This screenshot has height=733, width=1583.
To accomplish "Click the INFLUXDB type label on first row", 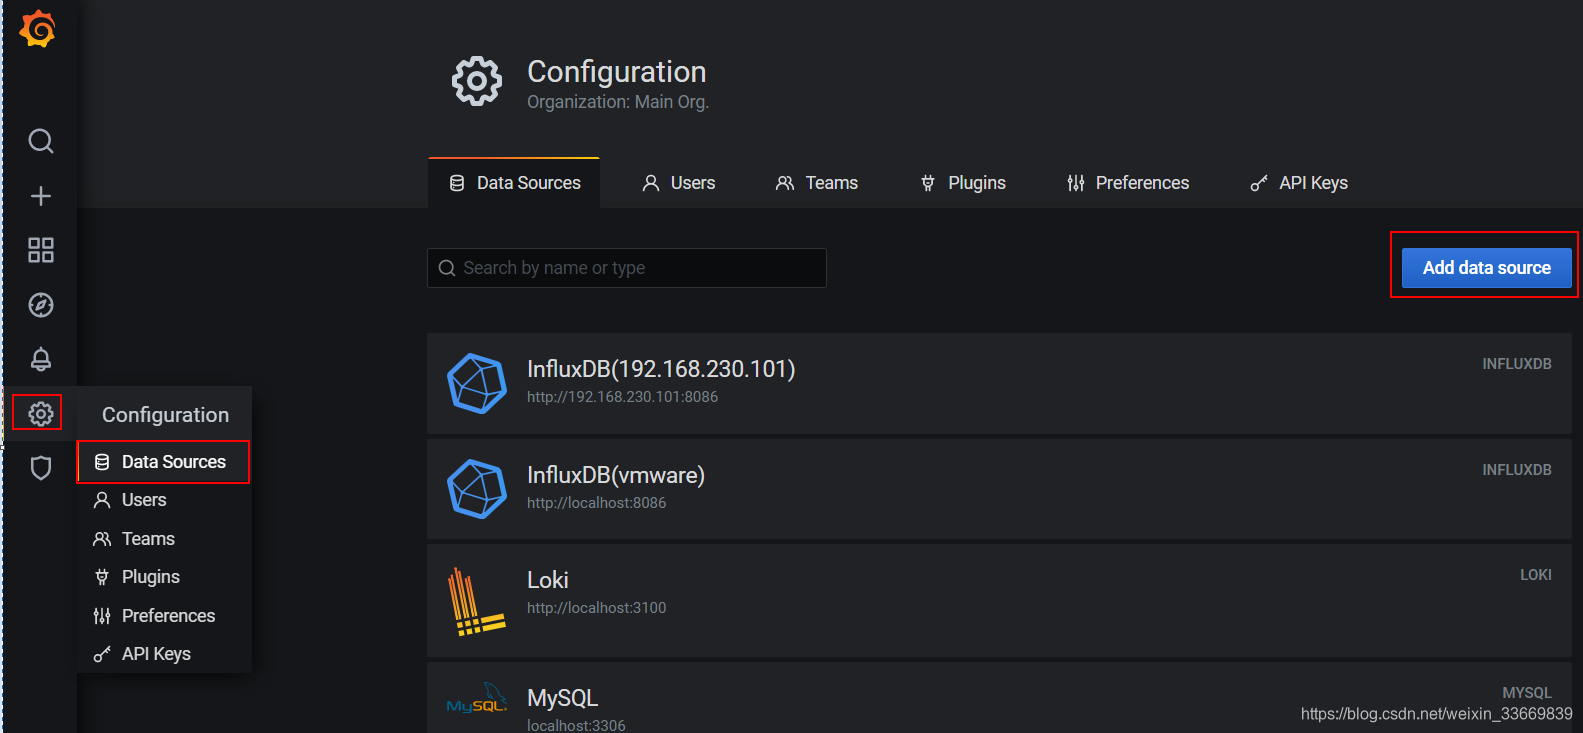I will click(x=1516, y=364).
